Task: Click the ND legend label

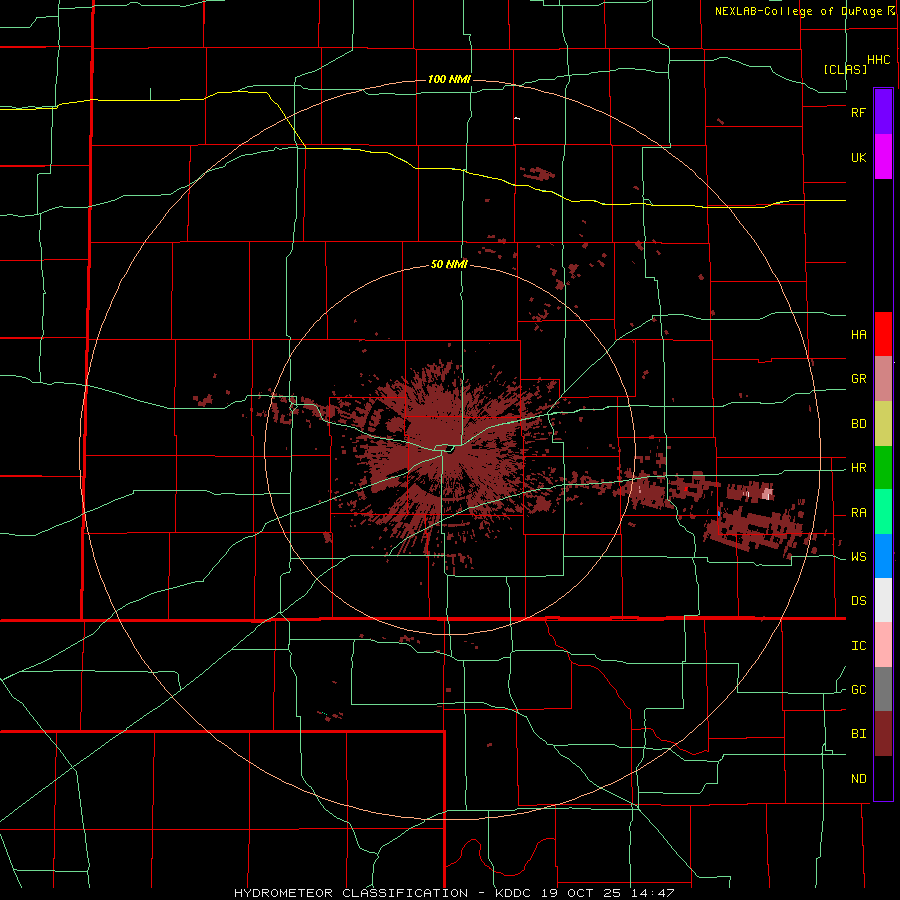Action: tap(858, 779)
